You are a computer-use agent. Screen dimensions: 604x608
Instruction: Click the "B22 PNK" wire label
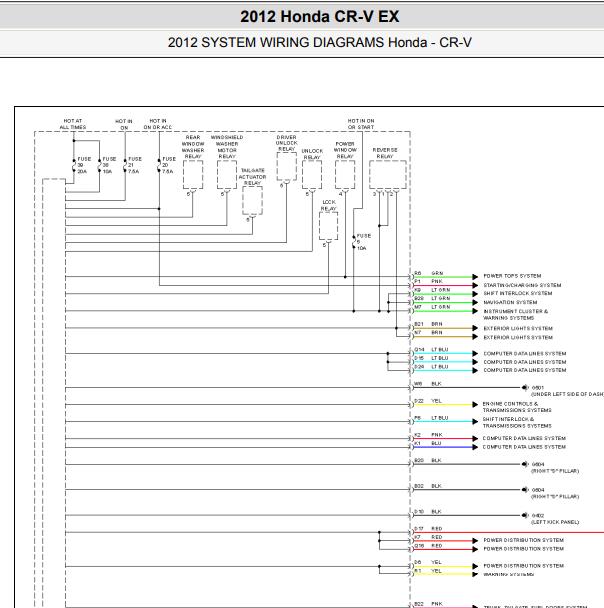click(428, 603)
